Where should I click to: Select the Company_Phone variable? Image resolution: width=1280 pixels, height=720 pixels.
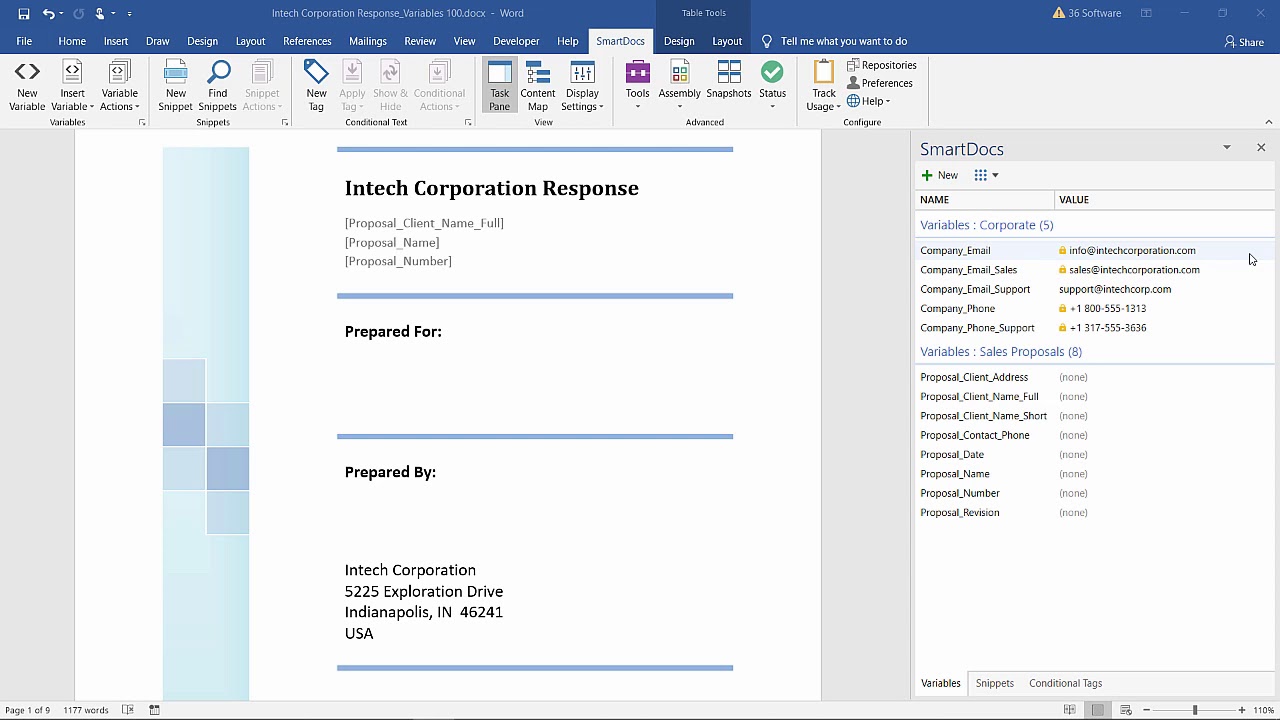coord(1095,308)
